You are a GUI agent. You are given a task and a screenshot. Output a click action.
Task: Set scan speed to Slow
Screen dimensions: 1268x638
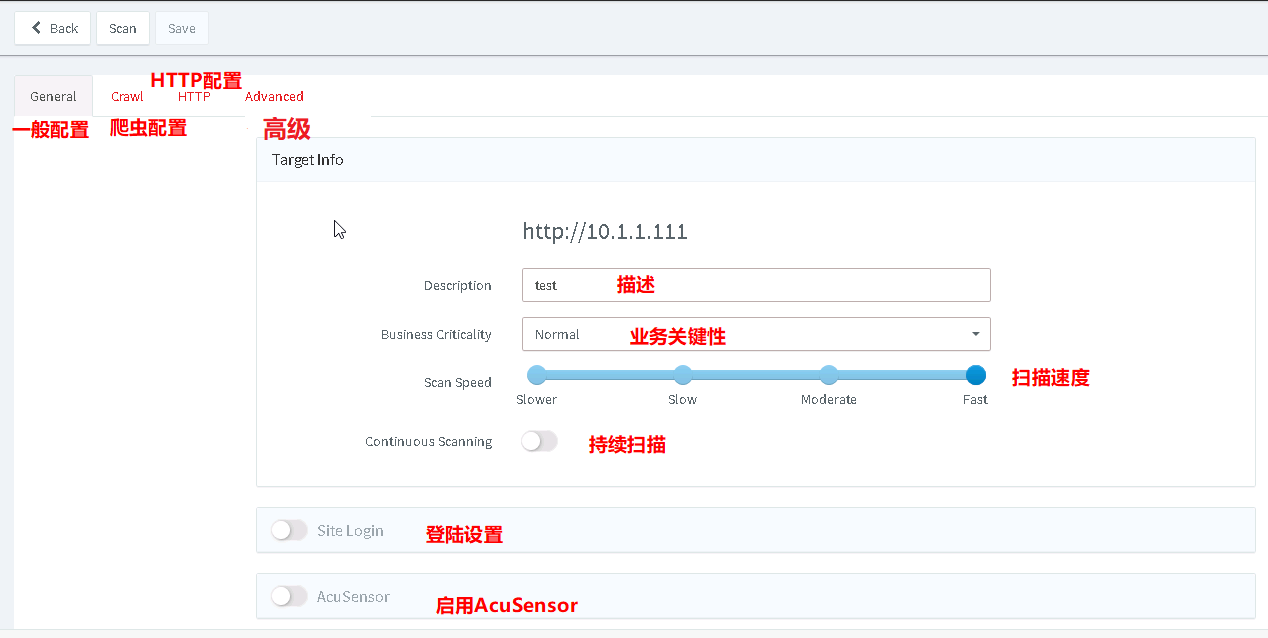coord(683,375)
